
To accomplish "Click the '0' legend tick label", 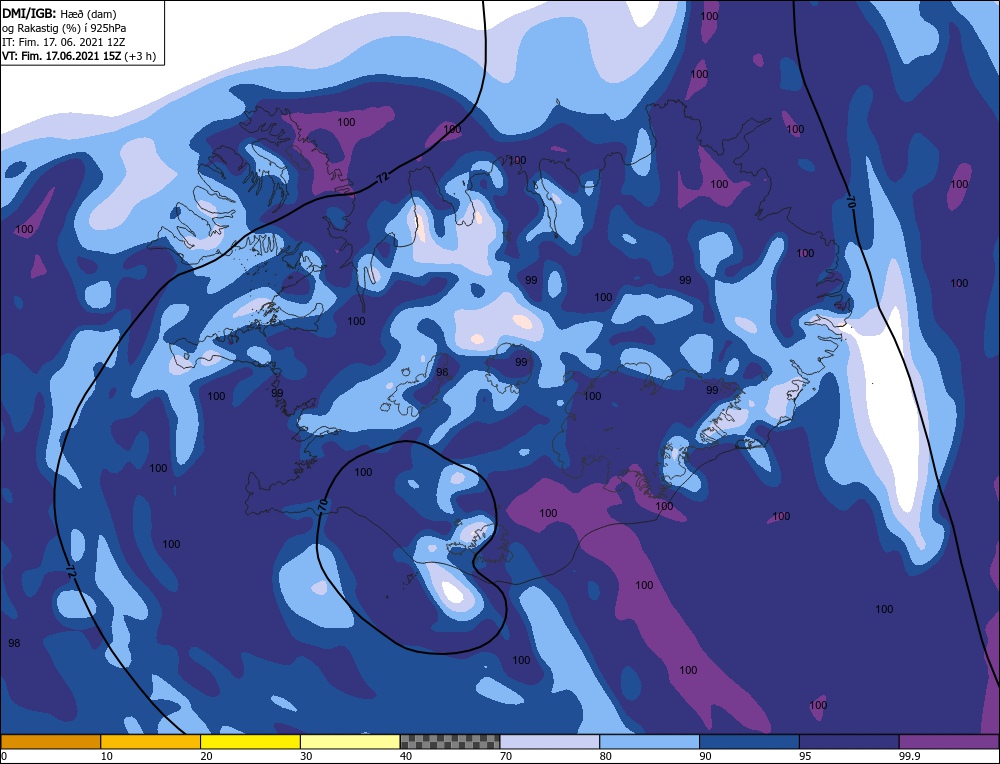I will [4, 756].
